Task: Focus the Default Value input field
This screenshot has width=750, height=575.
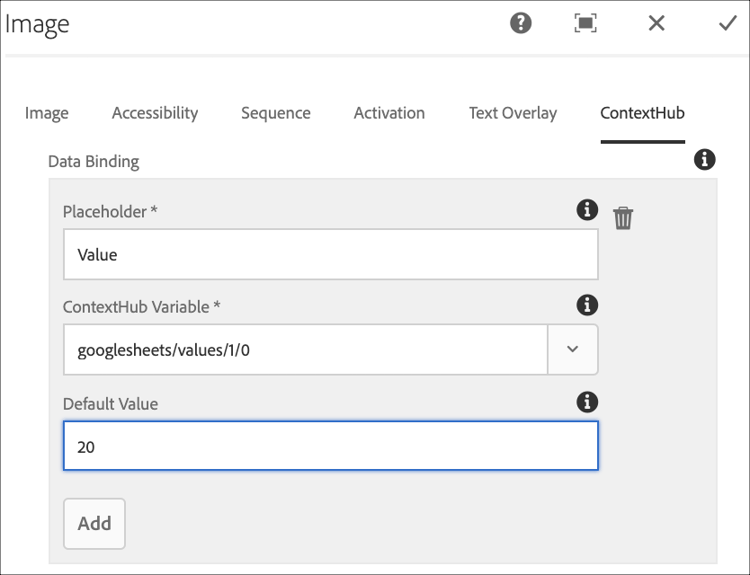Action: pos(330,446)
